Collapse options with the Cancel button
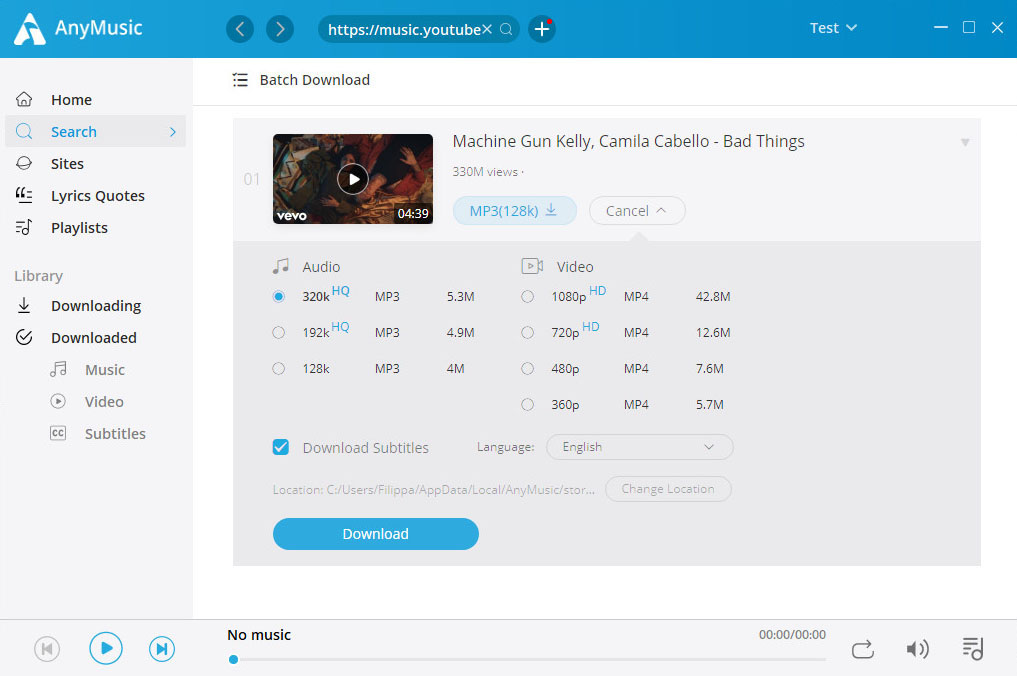 637,211
